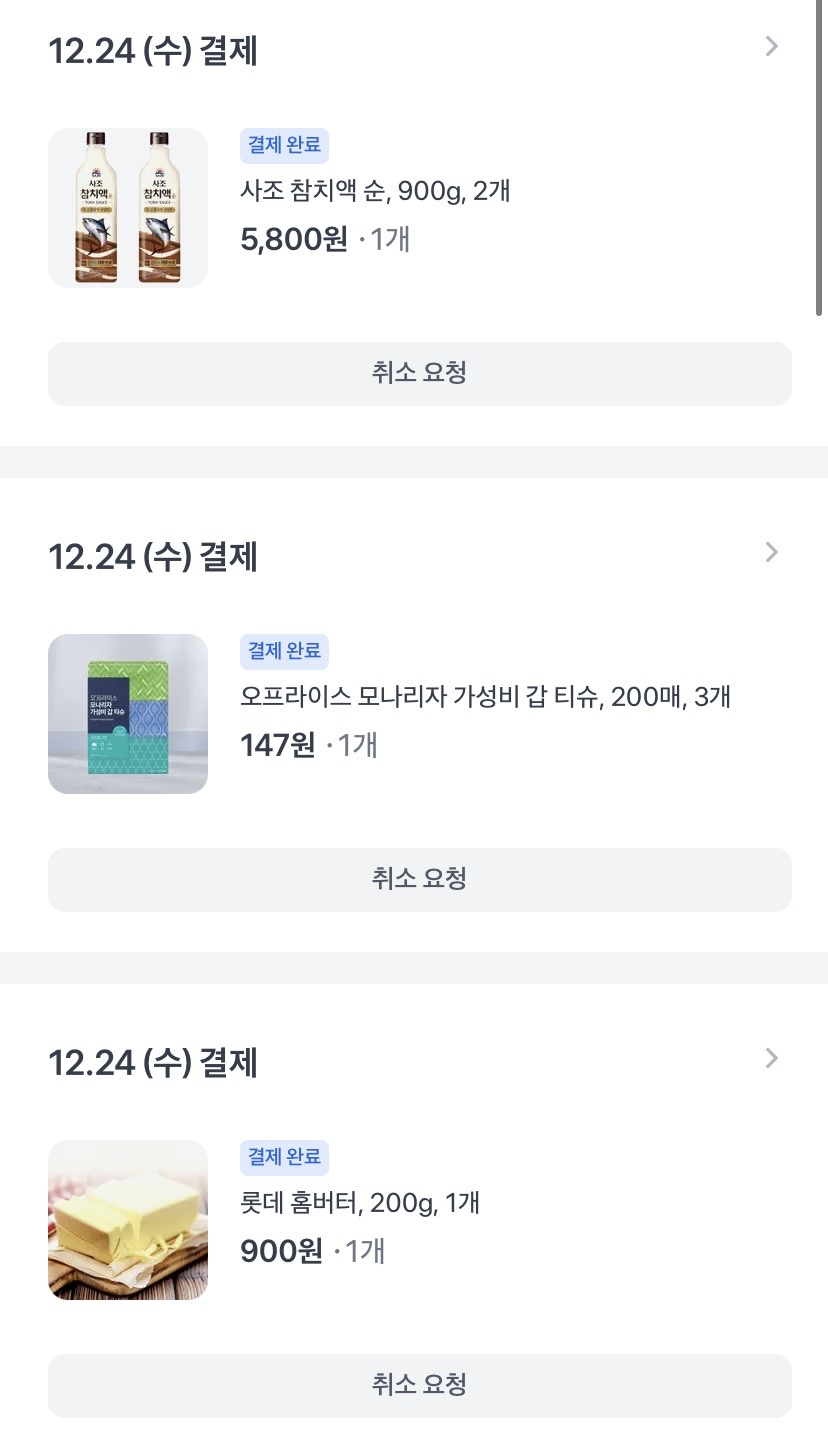Screen dimensions: 828x1445
Task: Select the butter product photo
Action: 128,1220
